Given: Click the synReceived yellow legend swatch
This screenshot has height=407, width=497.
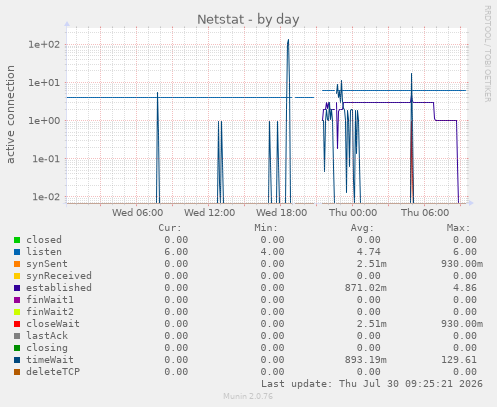Looking at the screenshot, I should coord(17,276).
